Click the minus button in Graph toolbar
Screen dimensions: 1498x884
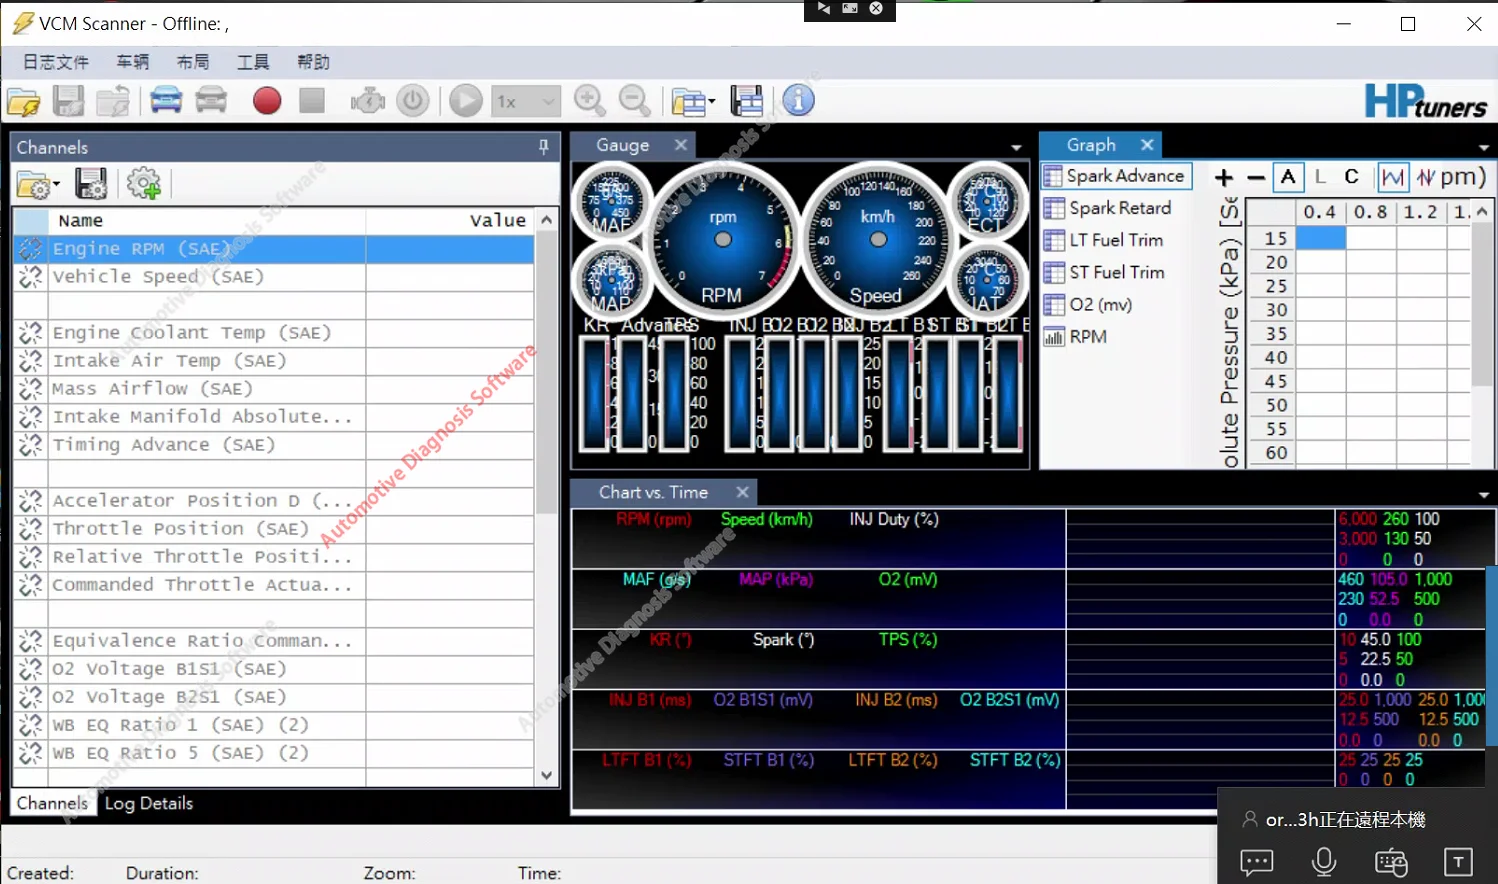coord(1256,178)
